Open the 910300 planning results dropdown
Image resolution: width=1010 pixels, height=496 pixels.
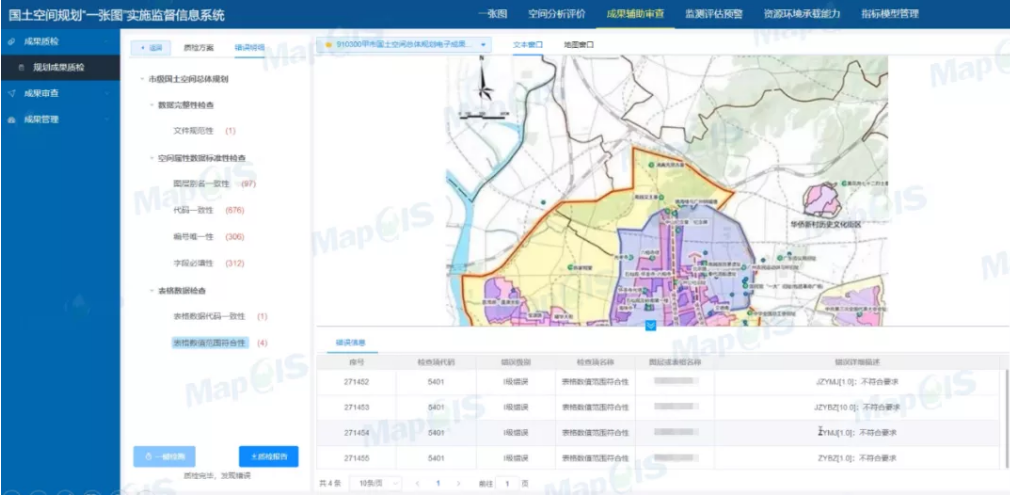click(405, 45)
